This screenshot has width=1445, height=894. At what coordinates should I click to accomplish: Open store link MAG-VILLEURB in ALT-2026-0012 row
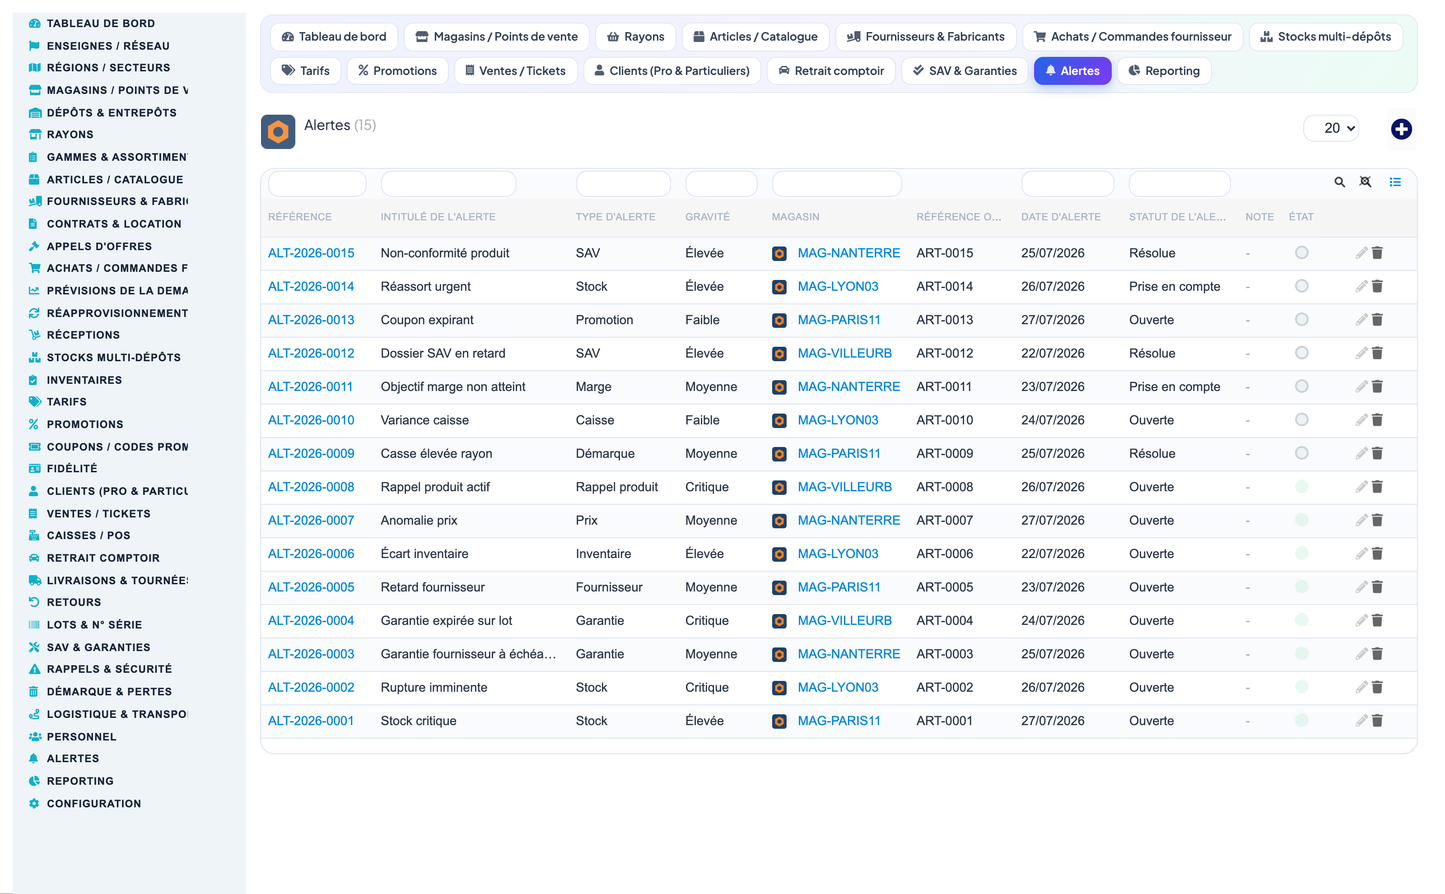tap(845, 353)
